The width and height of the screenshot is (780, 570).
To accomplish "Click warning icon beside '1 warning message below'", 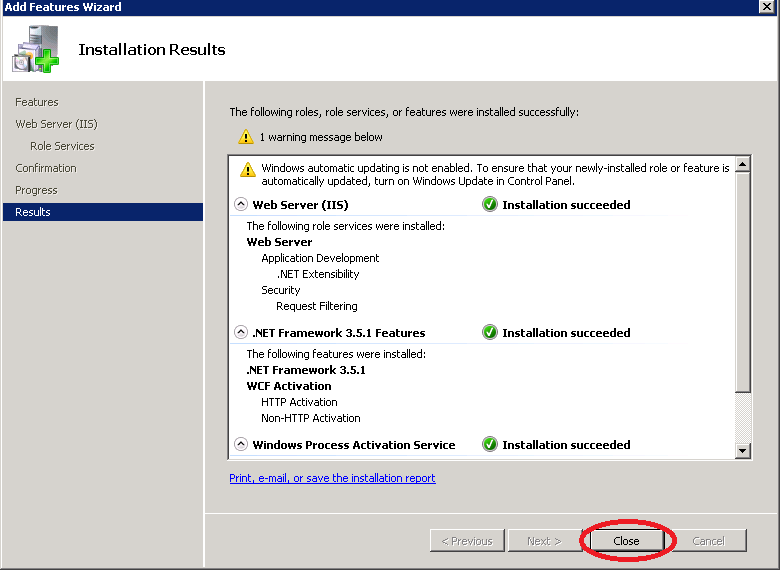I will [x=246, y=137].
